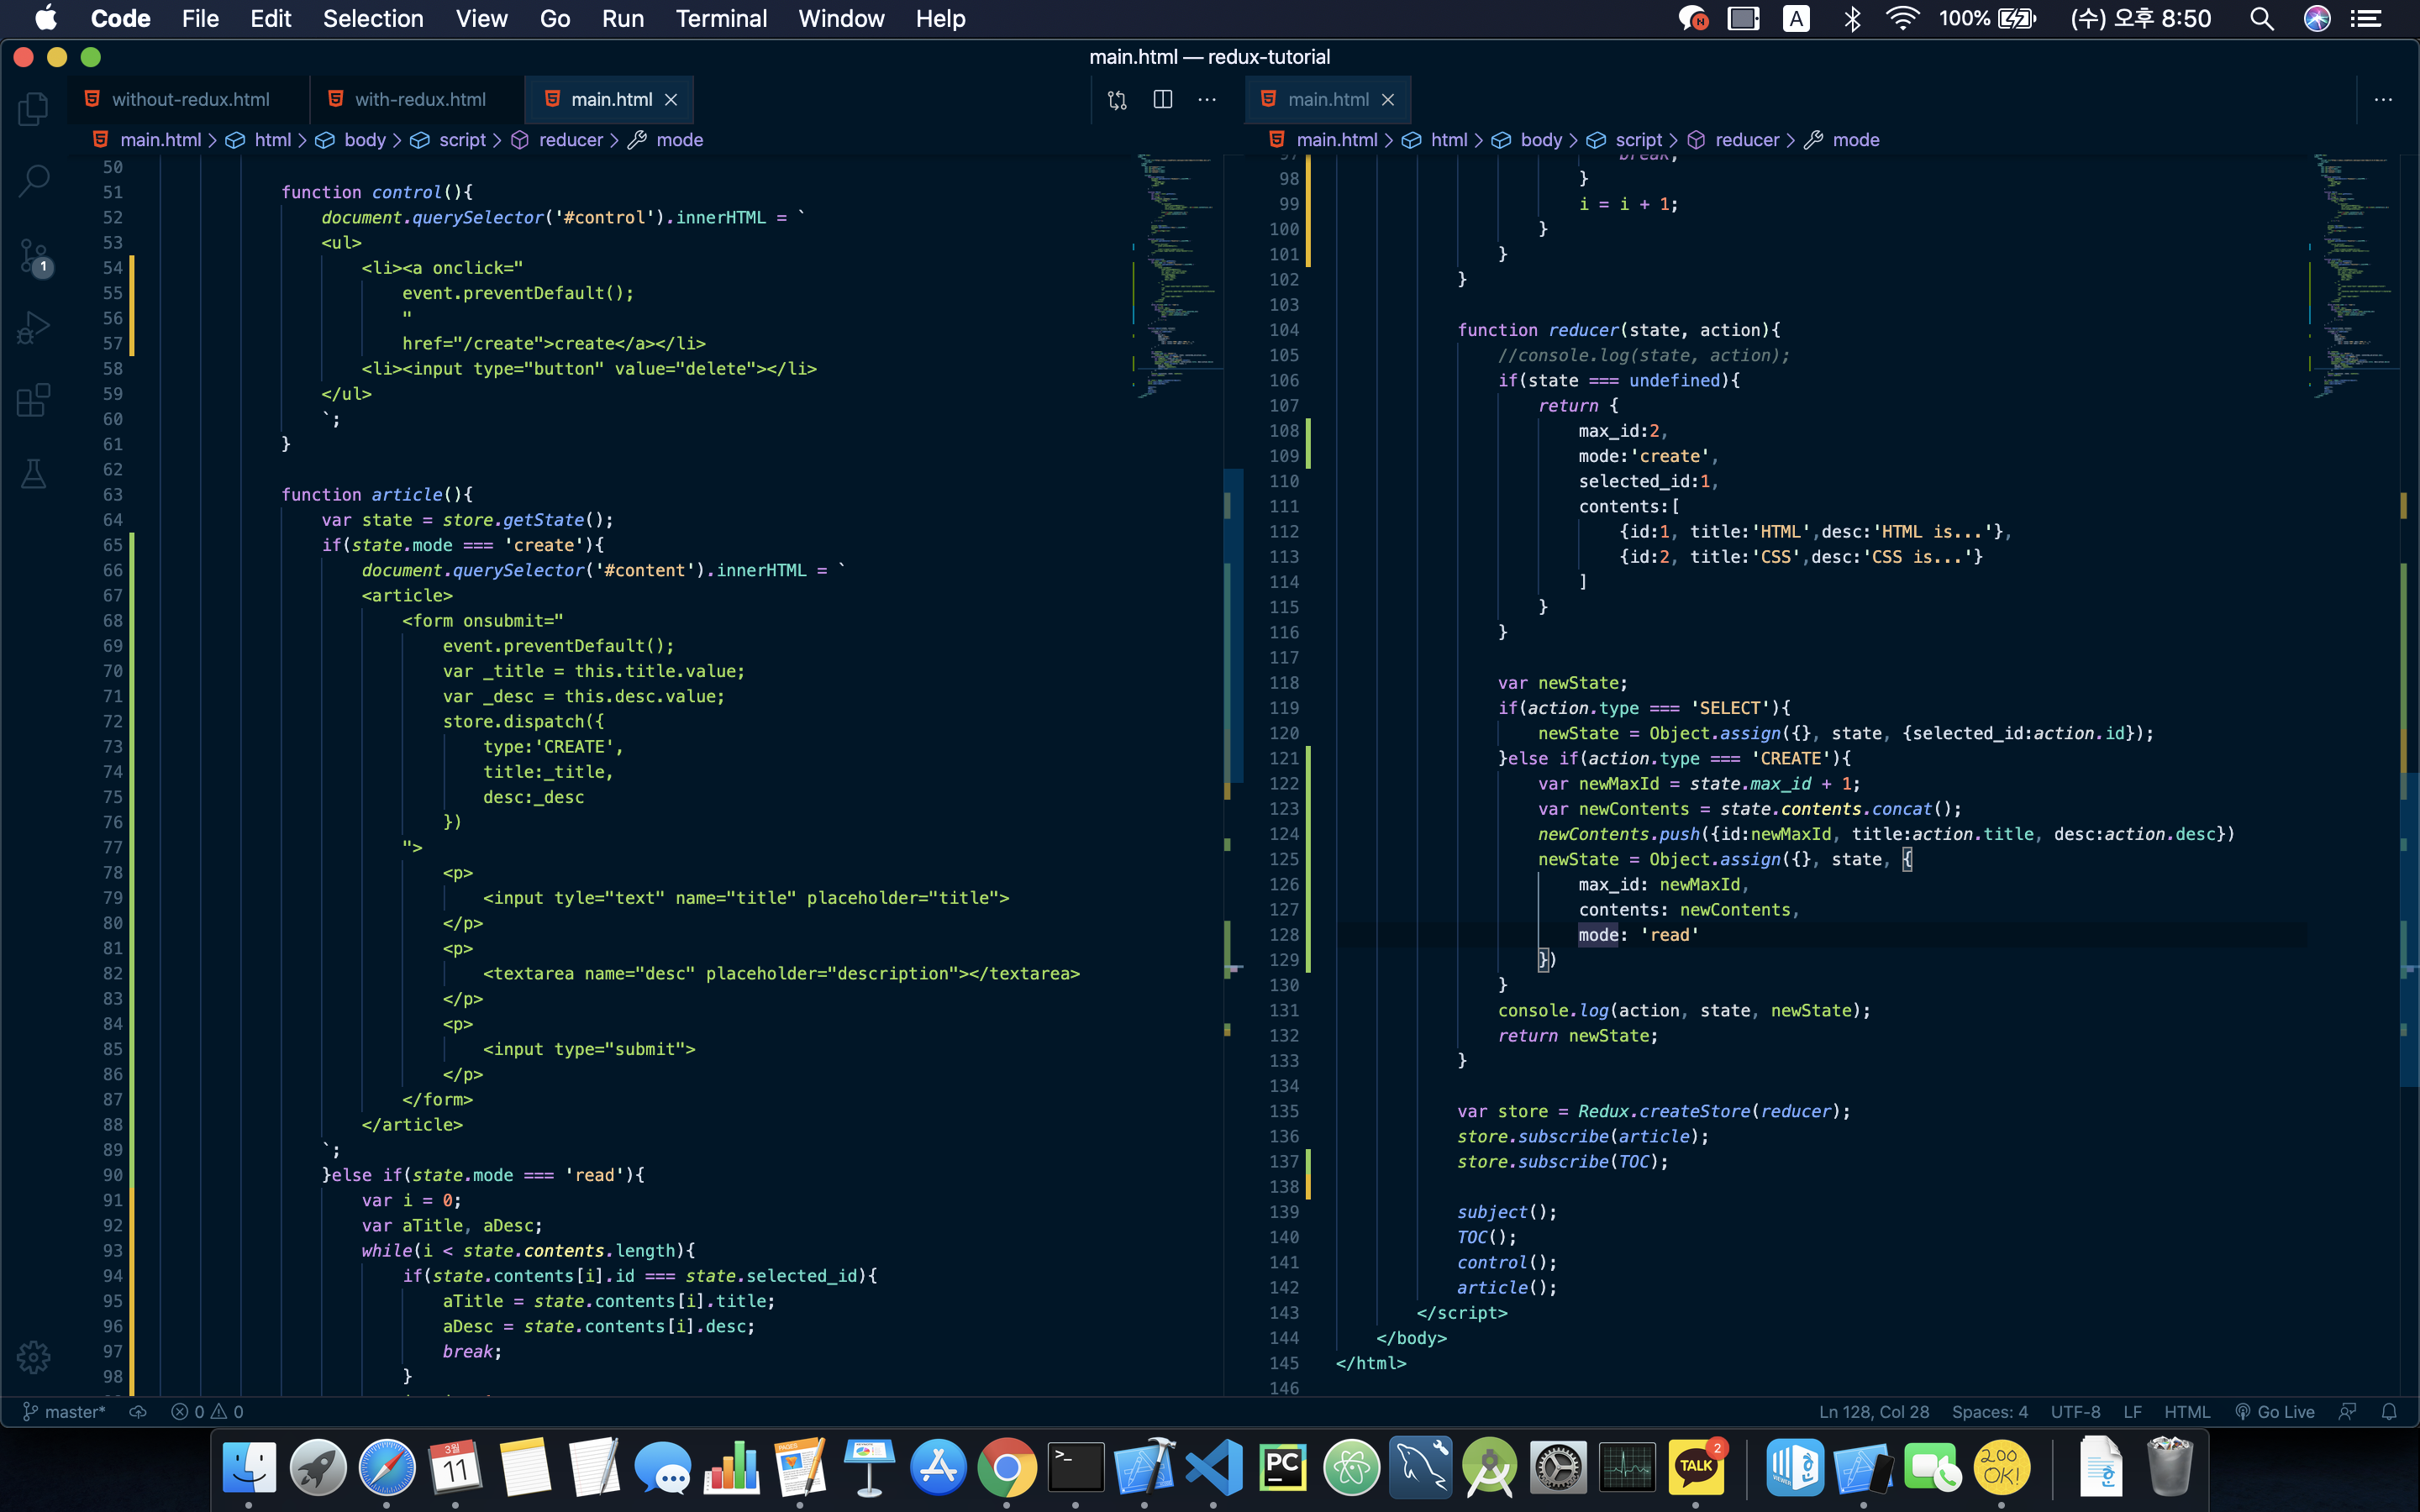
Task: Click Spaces: 4 indentation setting
Action: (x=1989, y=1411)
